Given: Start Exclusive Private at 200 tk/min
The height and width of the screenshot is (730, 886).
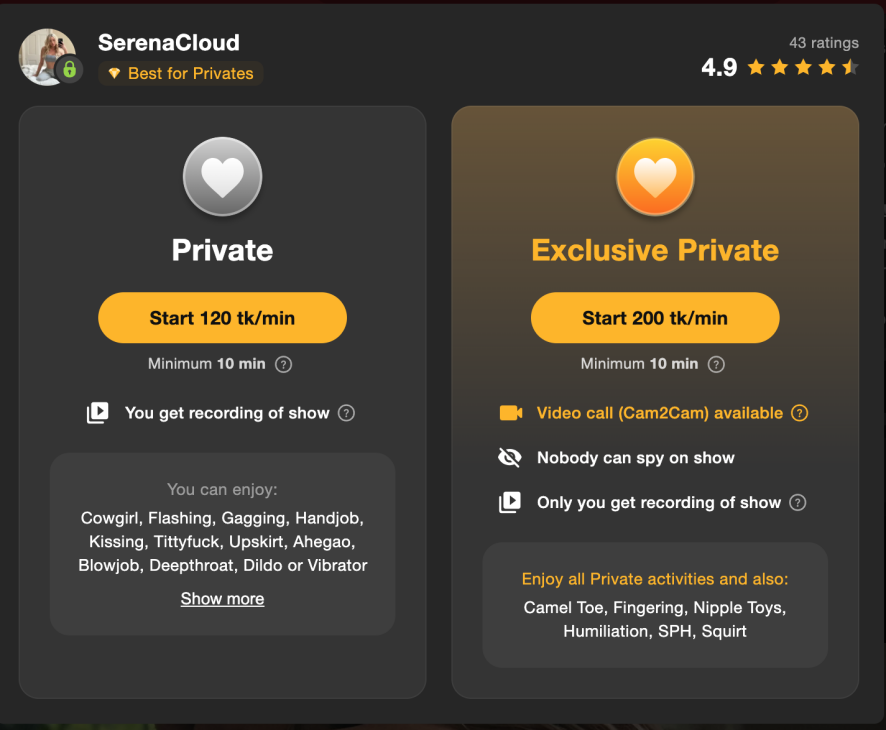Looking at the screenshot, I should (x=655, y=318).
